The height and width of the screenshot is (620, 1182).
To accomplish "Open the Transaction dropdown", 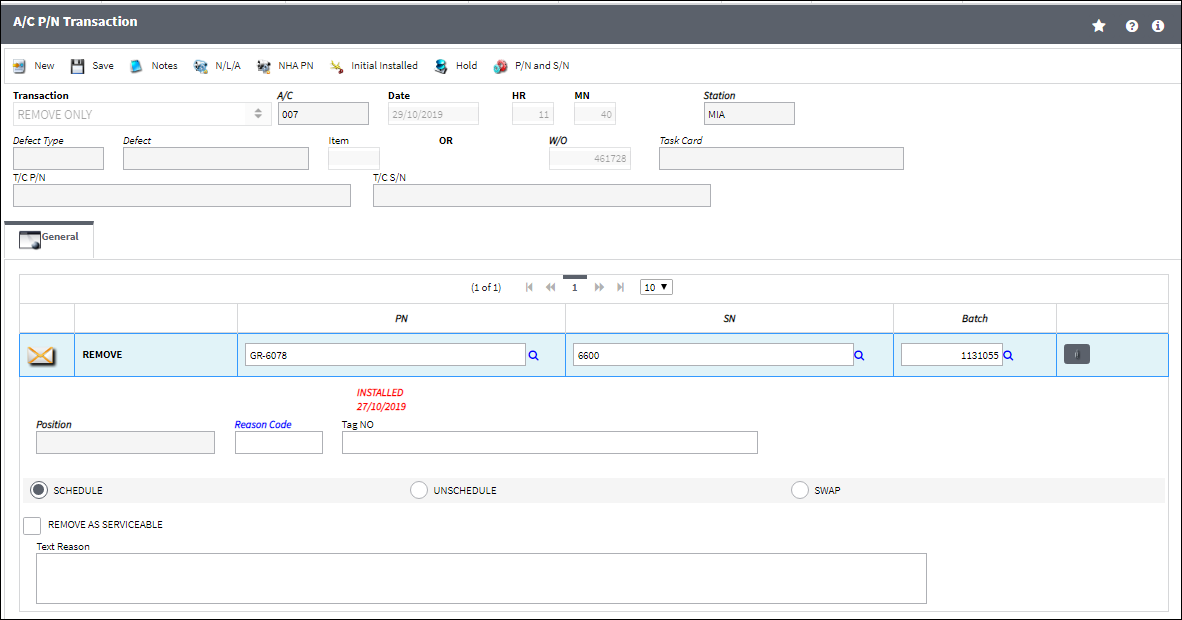I will (142, 114).
